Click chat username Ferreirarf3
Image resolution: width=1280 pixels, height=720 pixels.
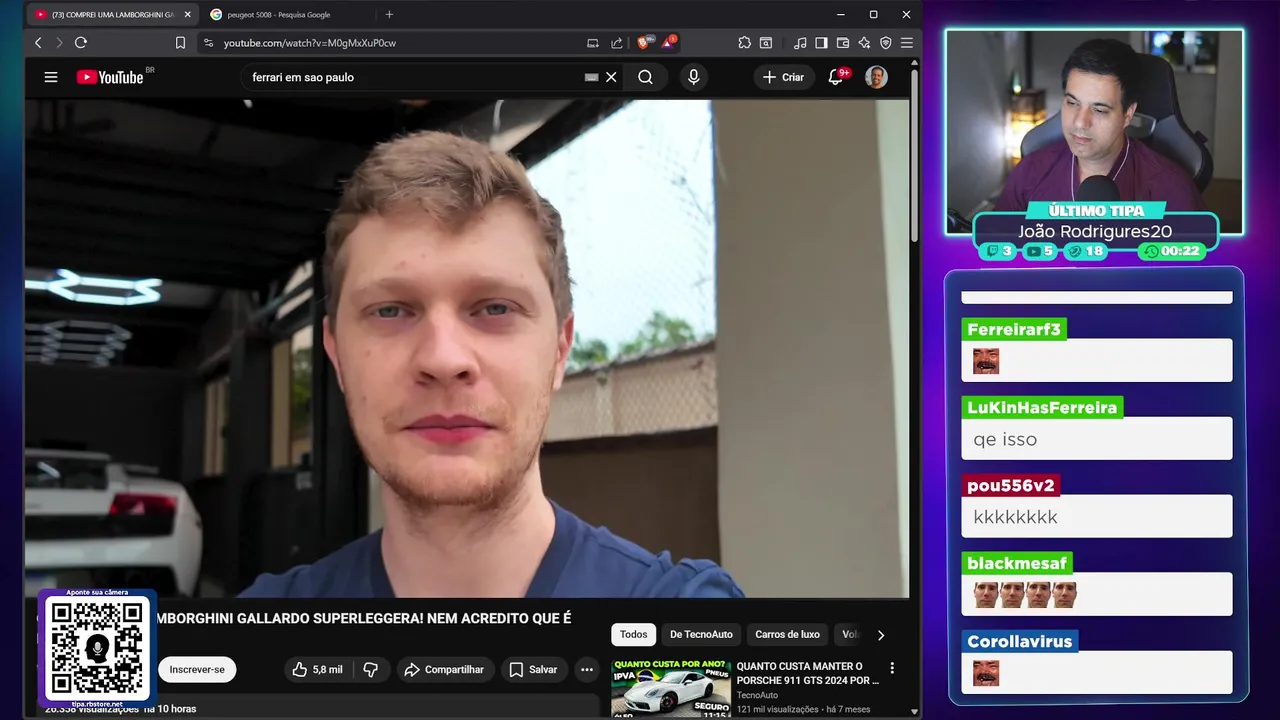[1013, 329]
